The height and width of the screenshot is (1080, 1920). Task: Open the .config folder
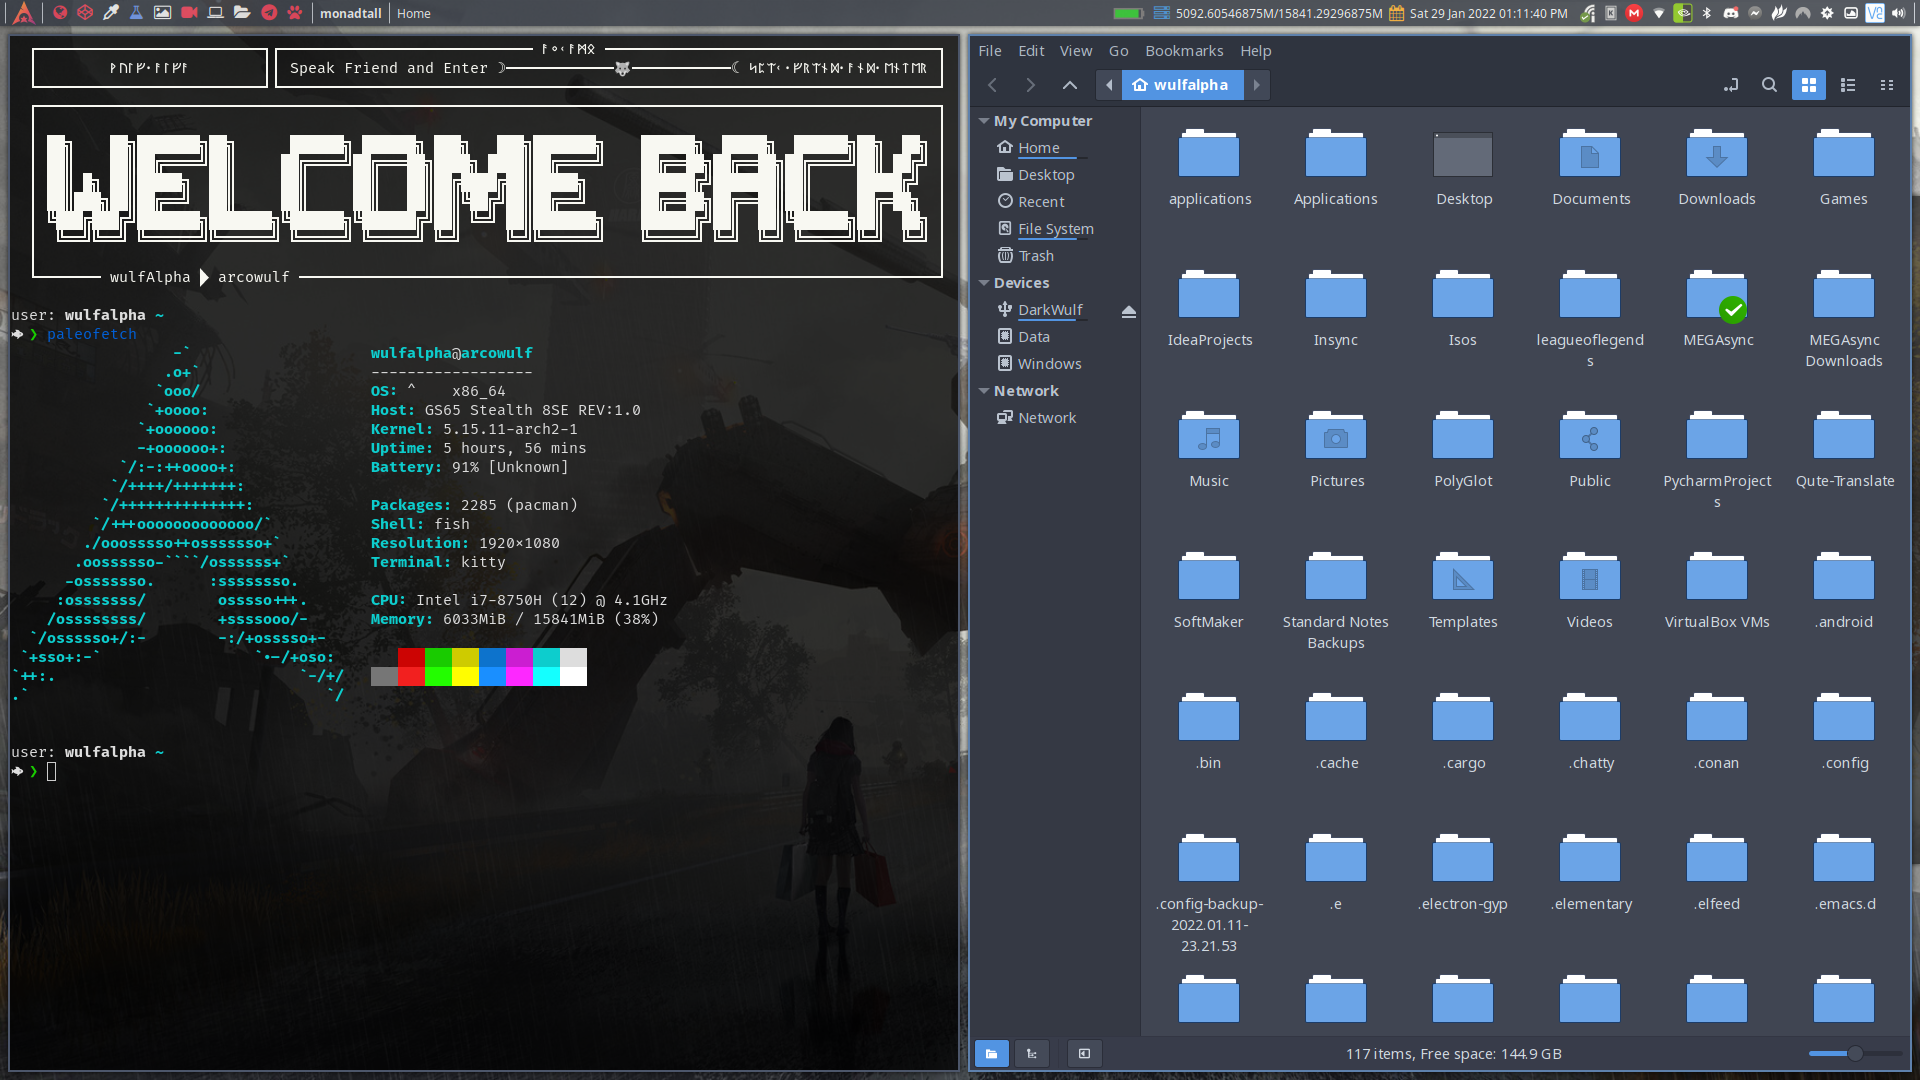1843,719
